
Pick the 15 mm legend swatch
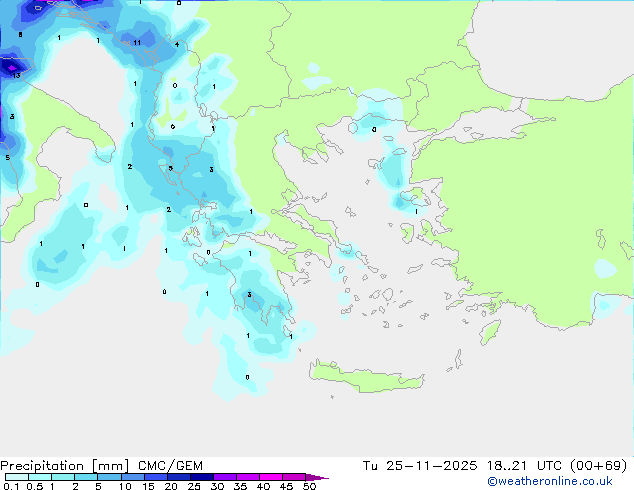coord(155,477)
